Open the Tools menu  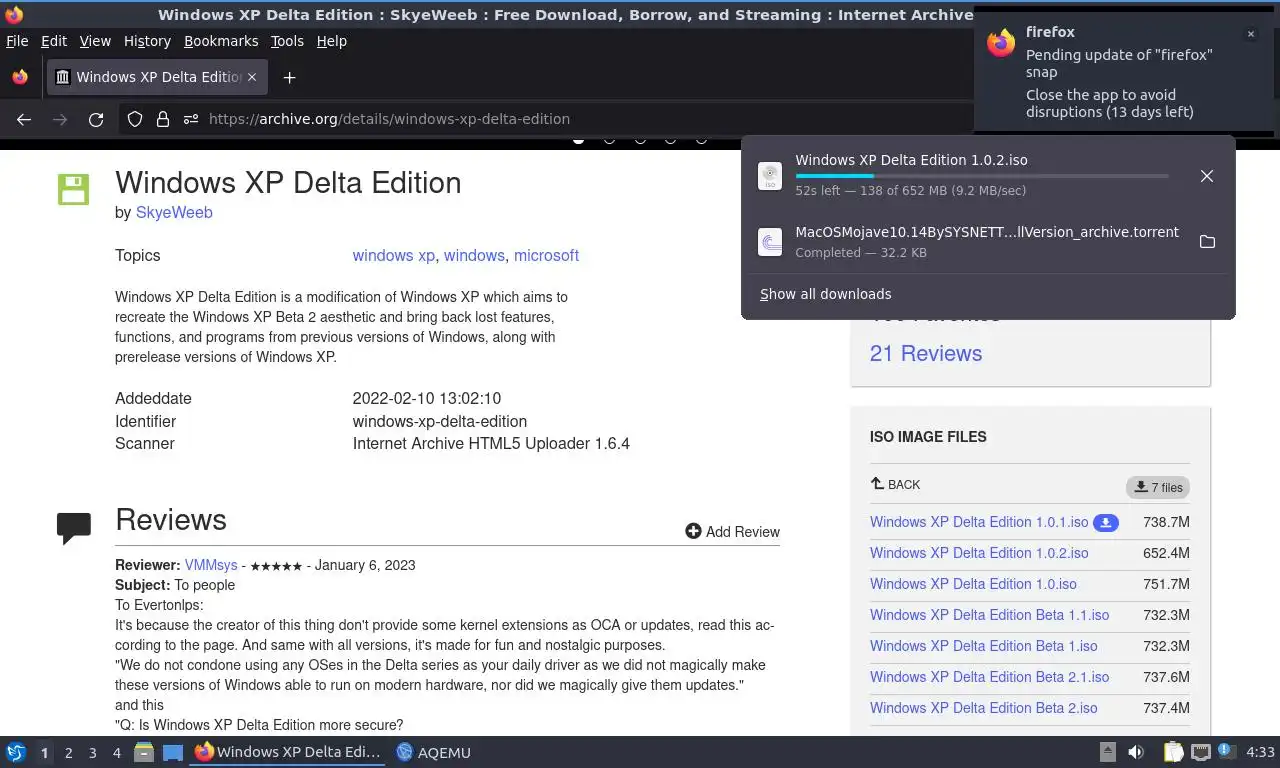[x=287, y=41]
